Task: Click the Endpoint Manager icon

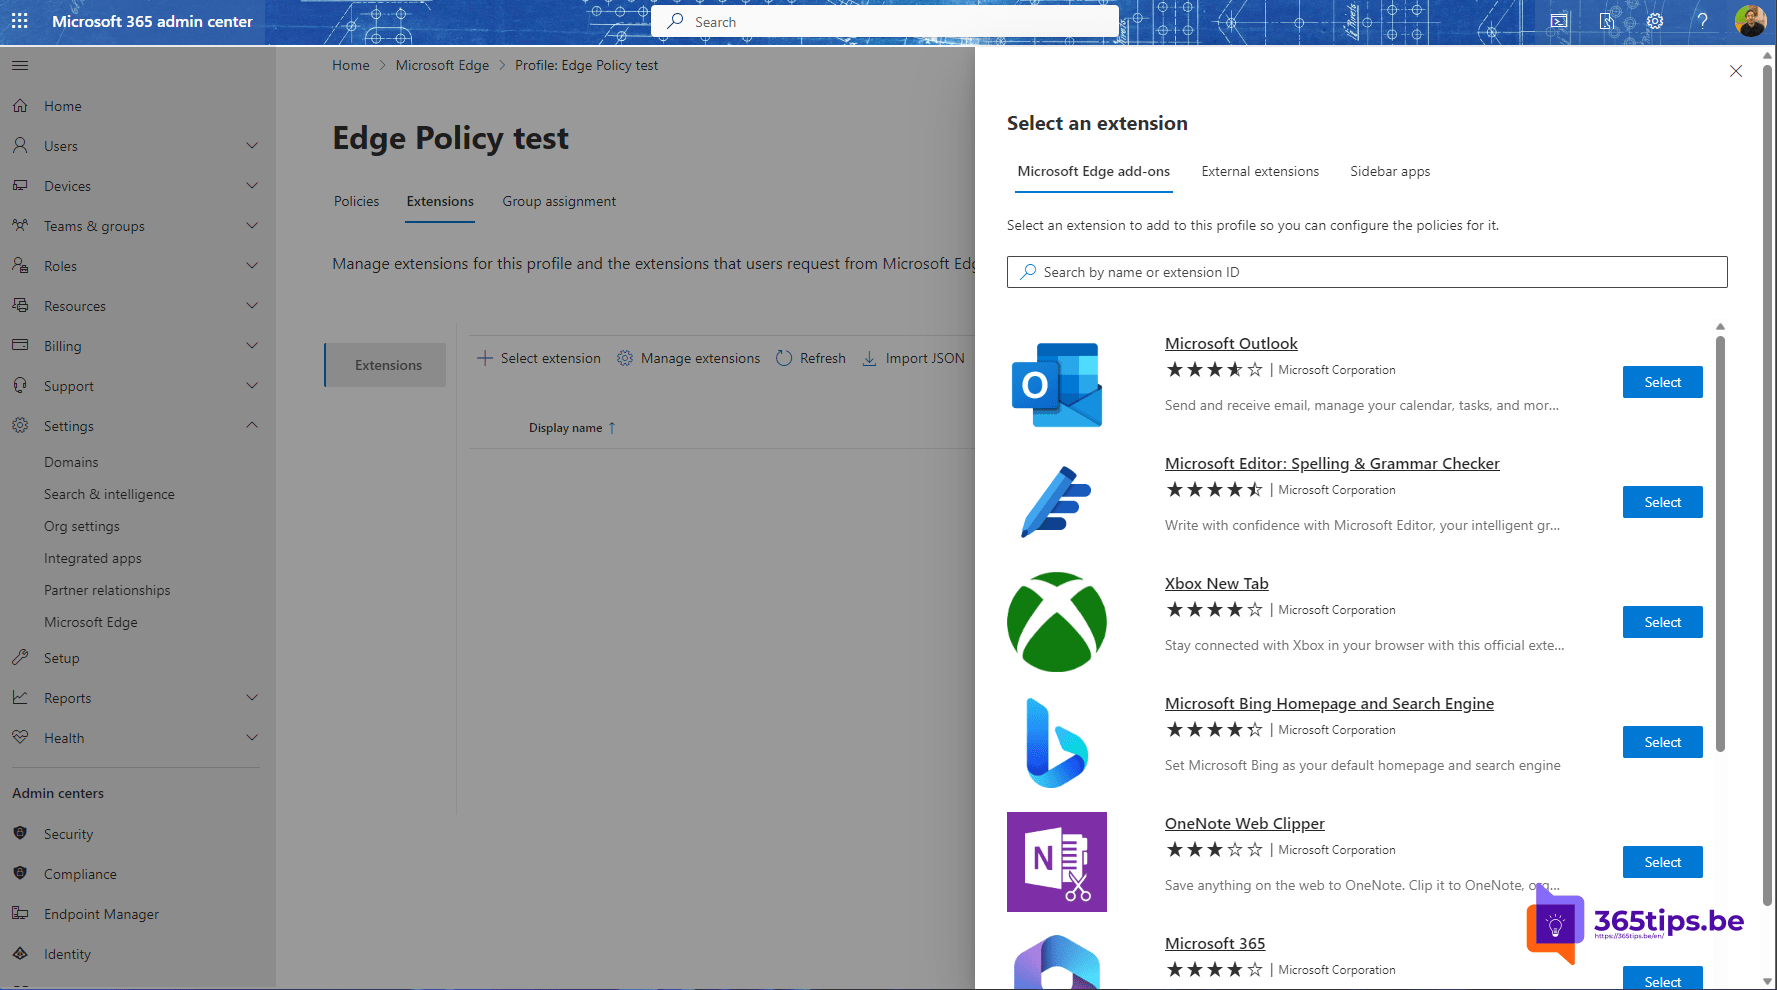Action: pyautogui.click(x=20, y=913)
